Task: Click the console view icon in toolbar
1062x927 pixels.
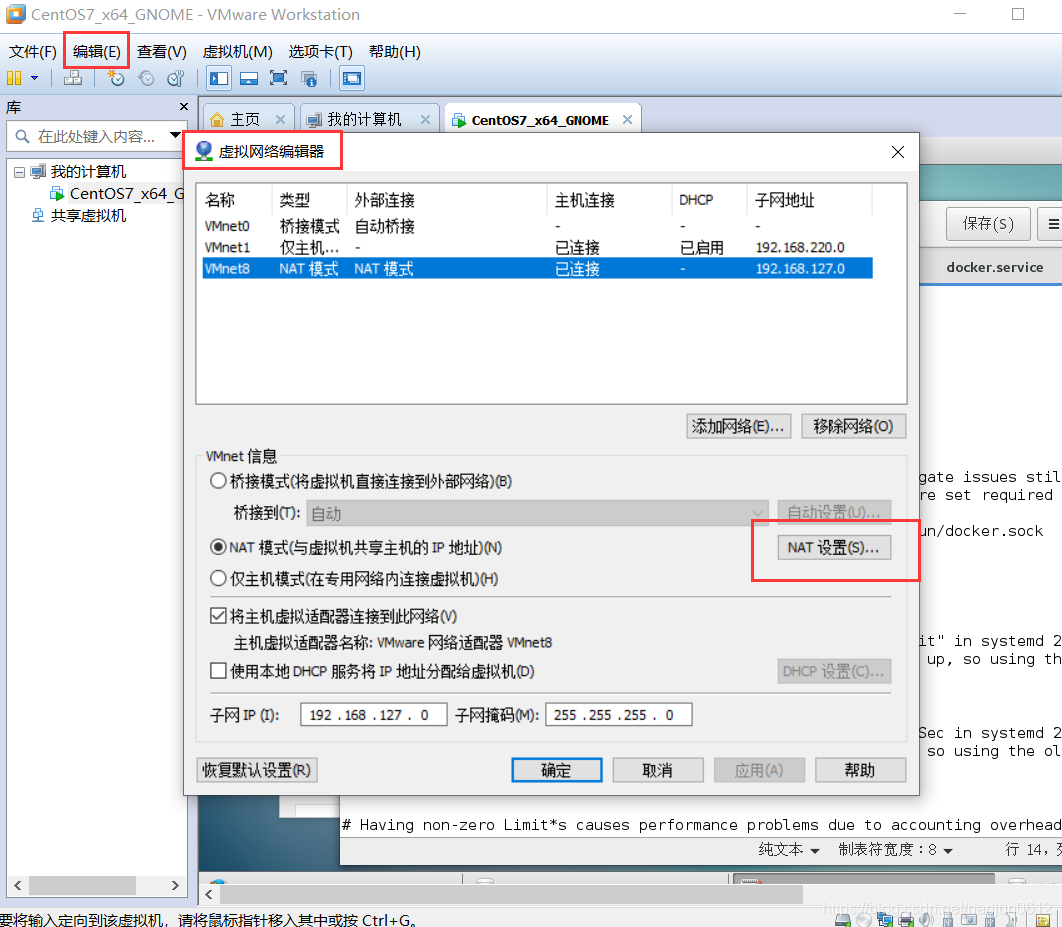Action: [352, 79]
